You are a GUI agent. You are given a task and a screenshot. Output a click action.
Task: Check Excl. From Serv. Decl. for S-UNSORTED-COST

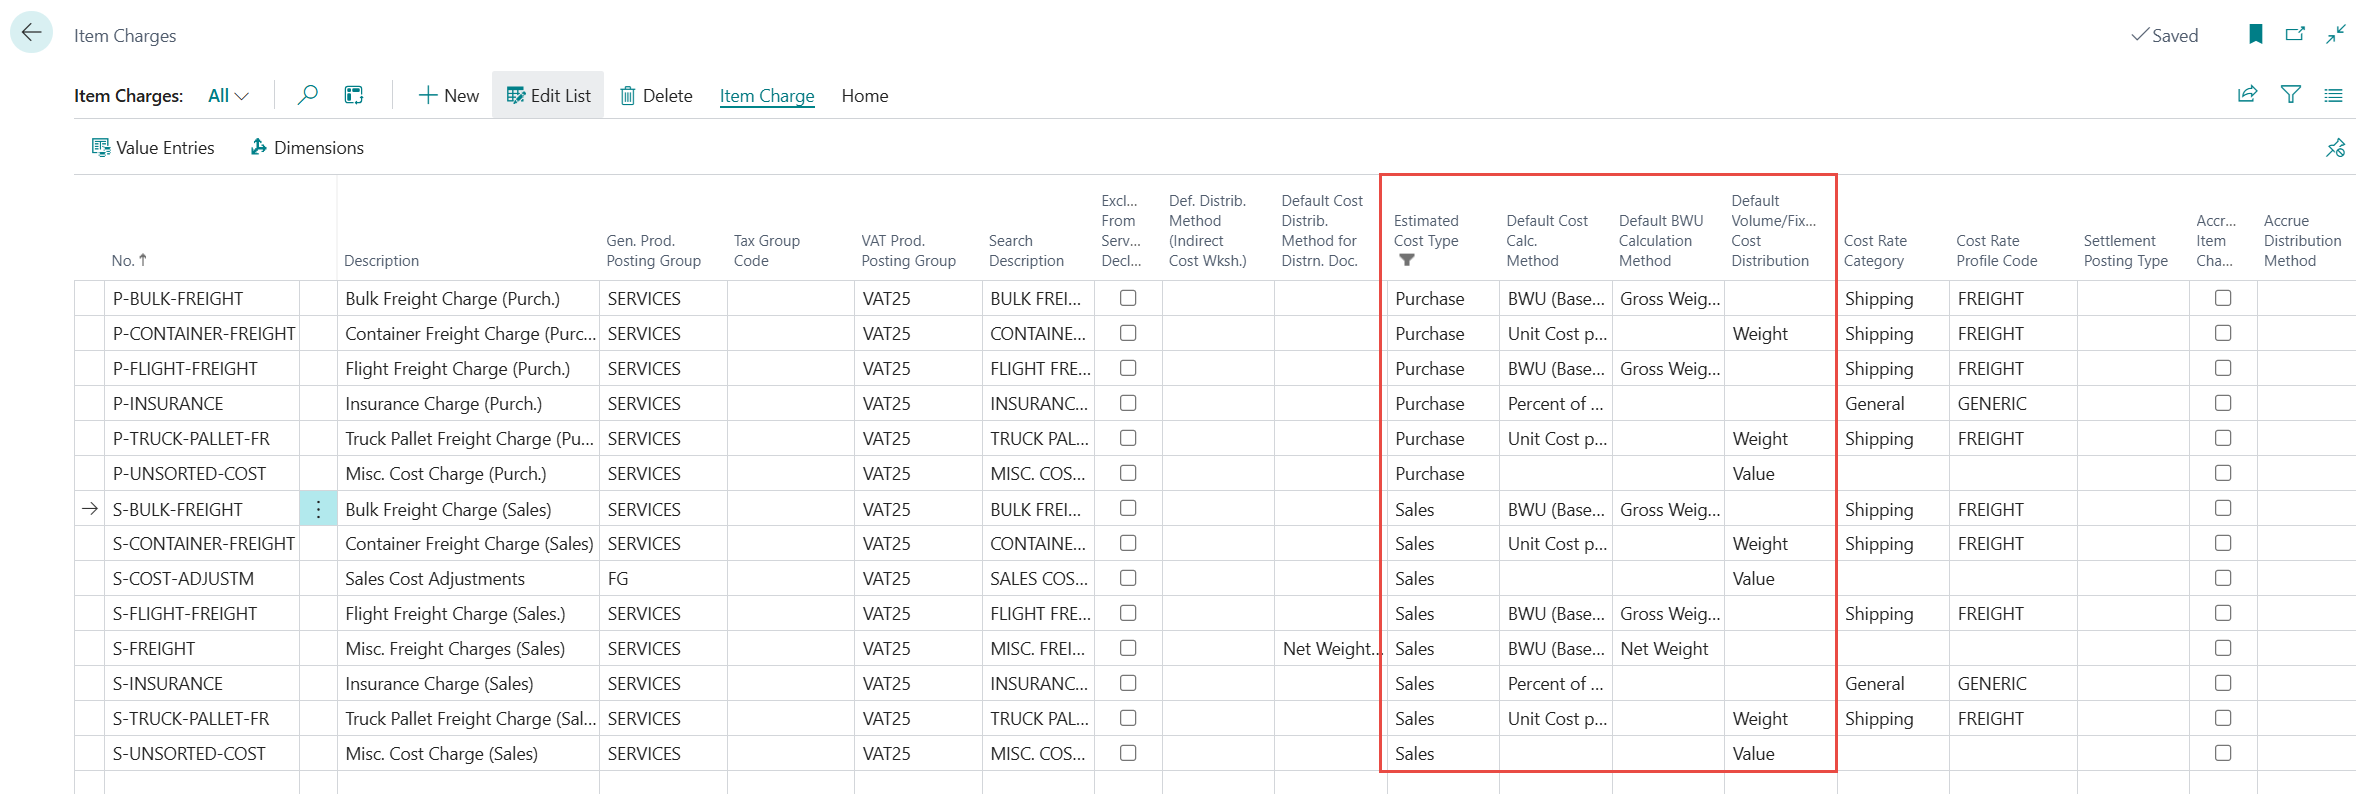tap(1128, 753)
